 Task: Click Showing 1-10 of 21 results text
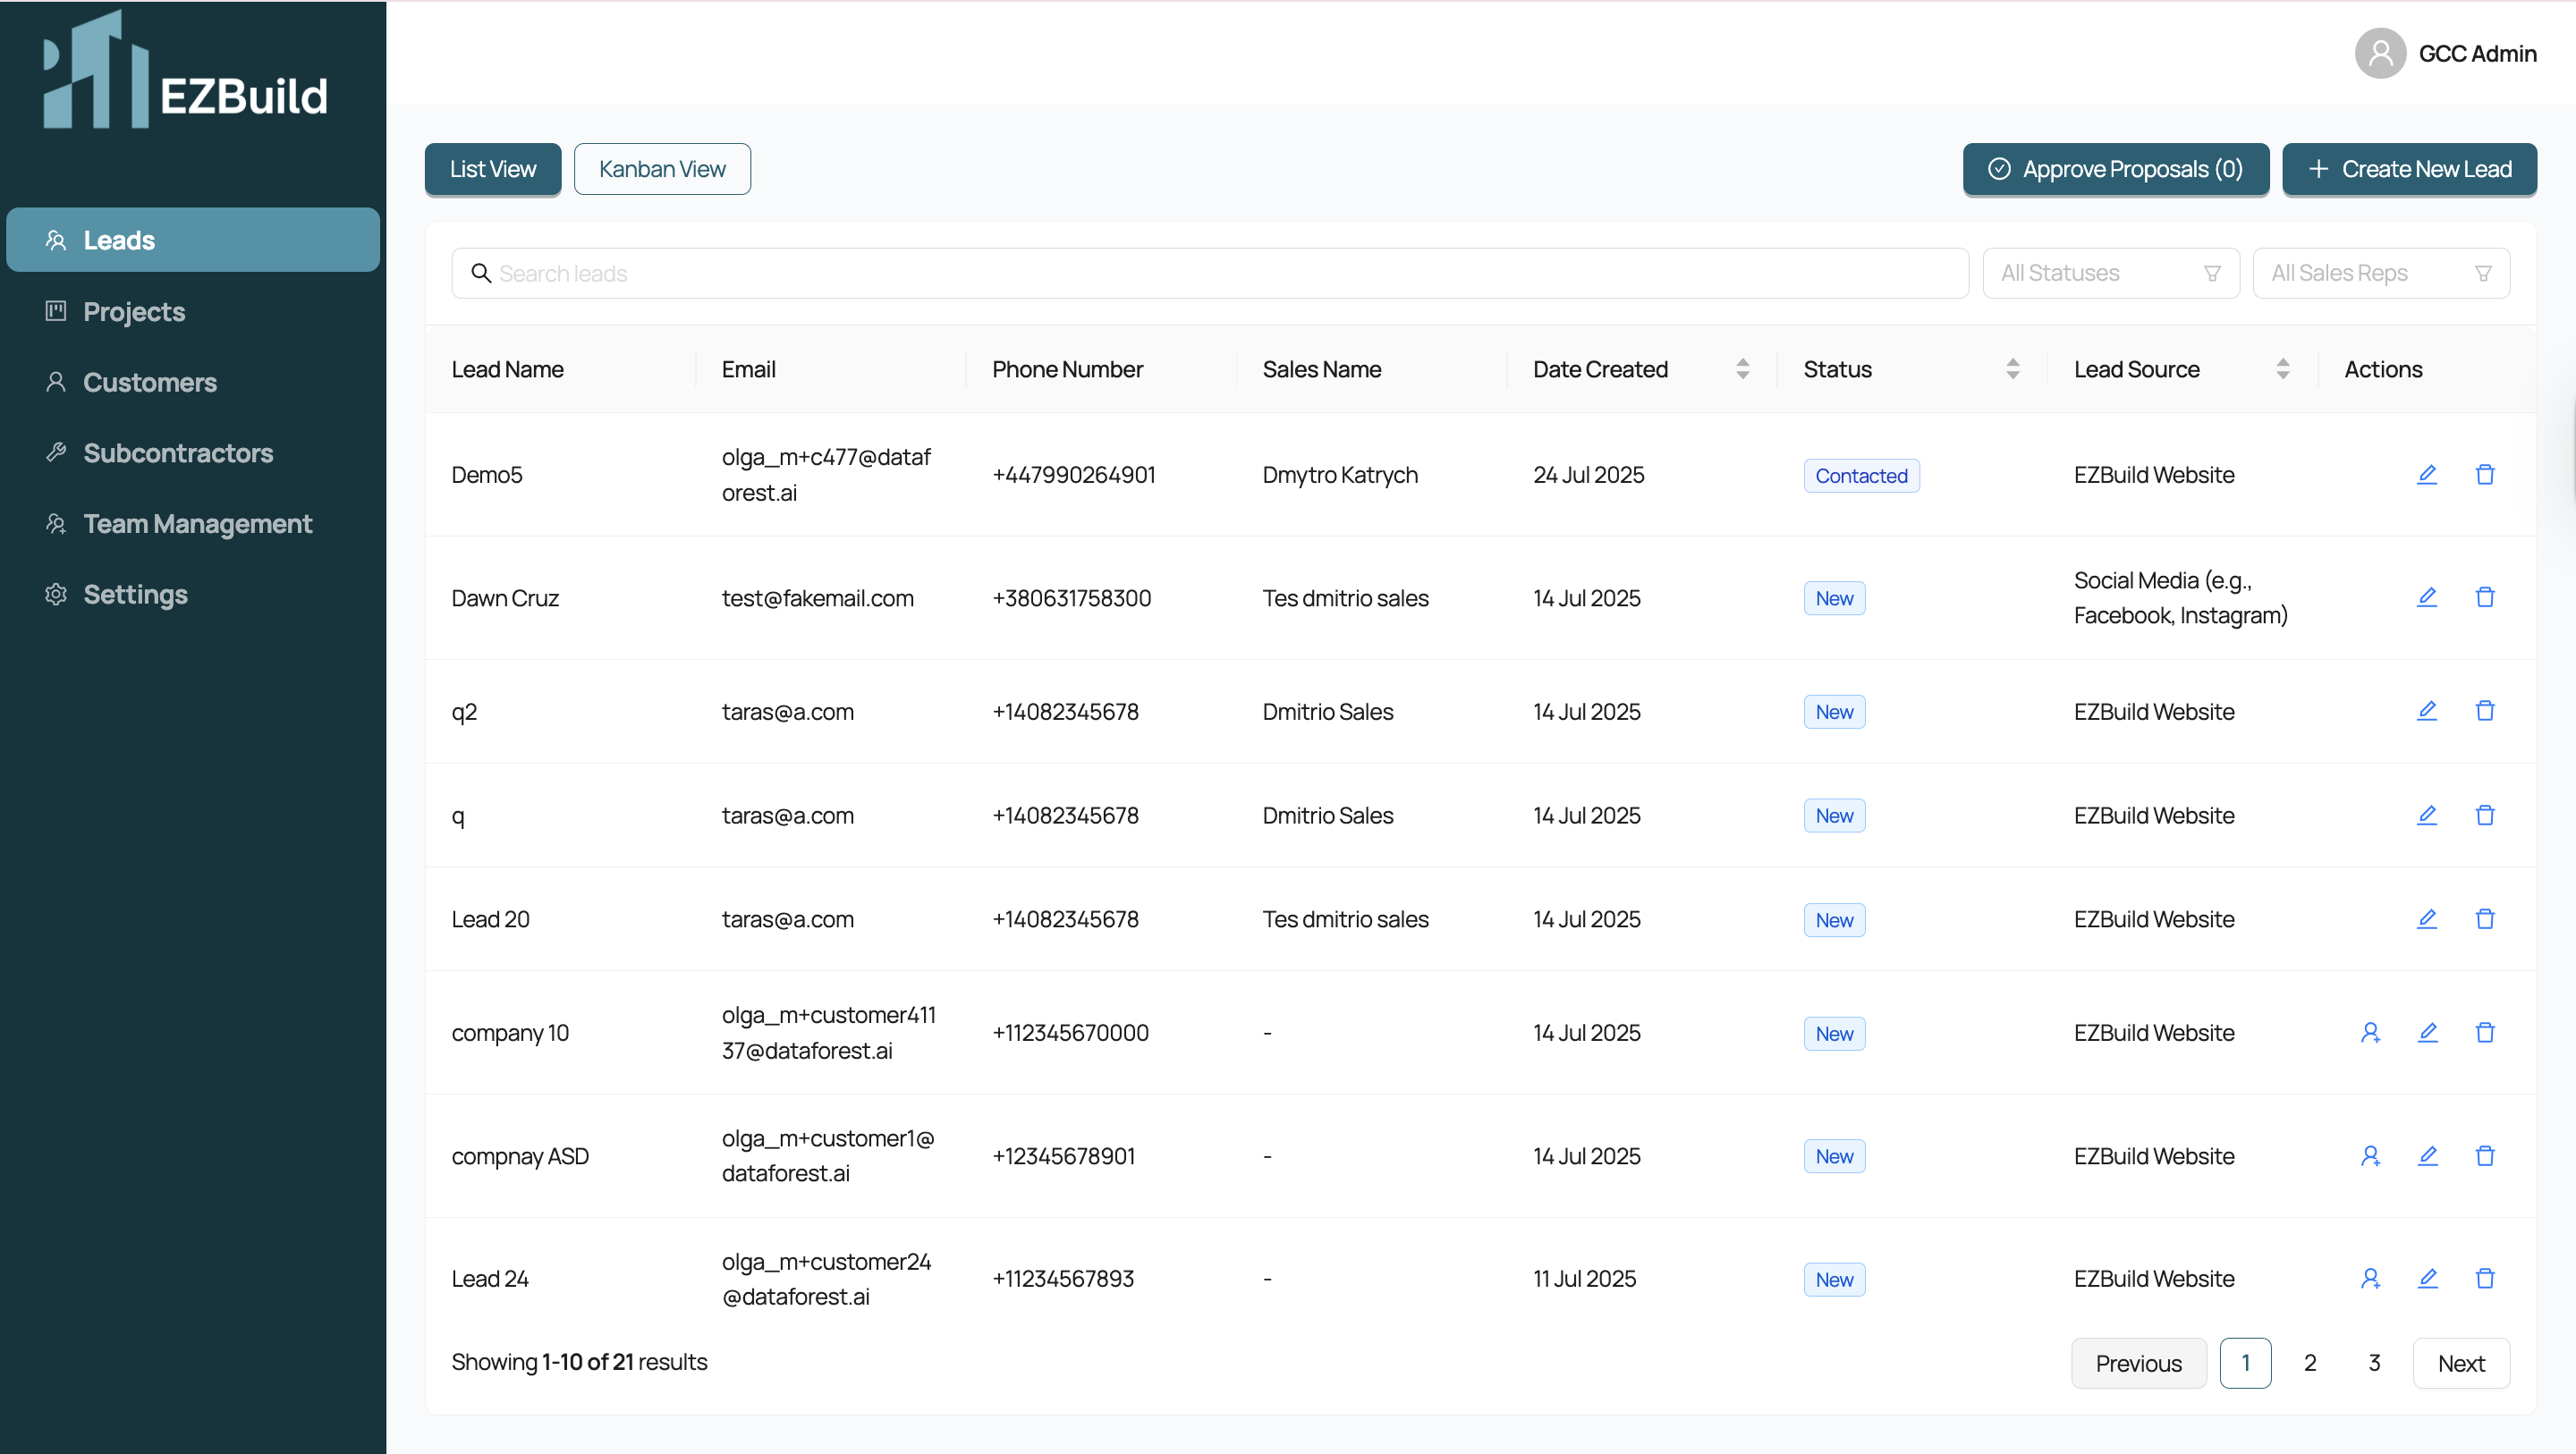[x=579, y=1362]
